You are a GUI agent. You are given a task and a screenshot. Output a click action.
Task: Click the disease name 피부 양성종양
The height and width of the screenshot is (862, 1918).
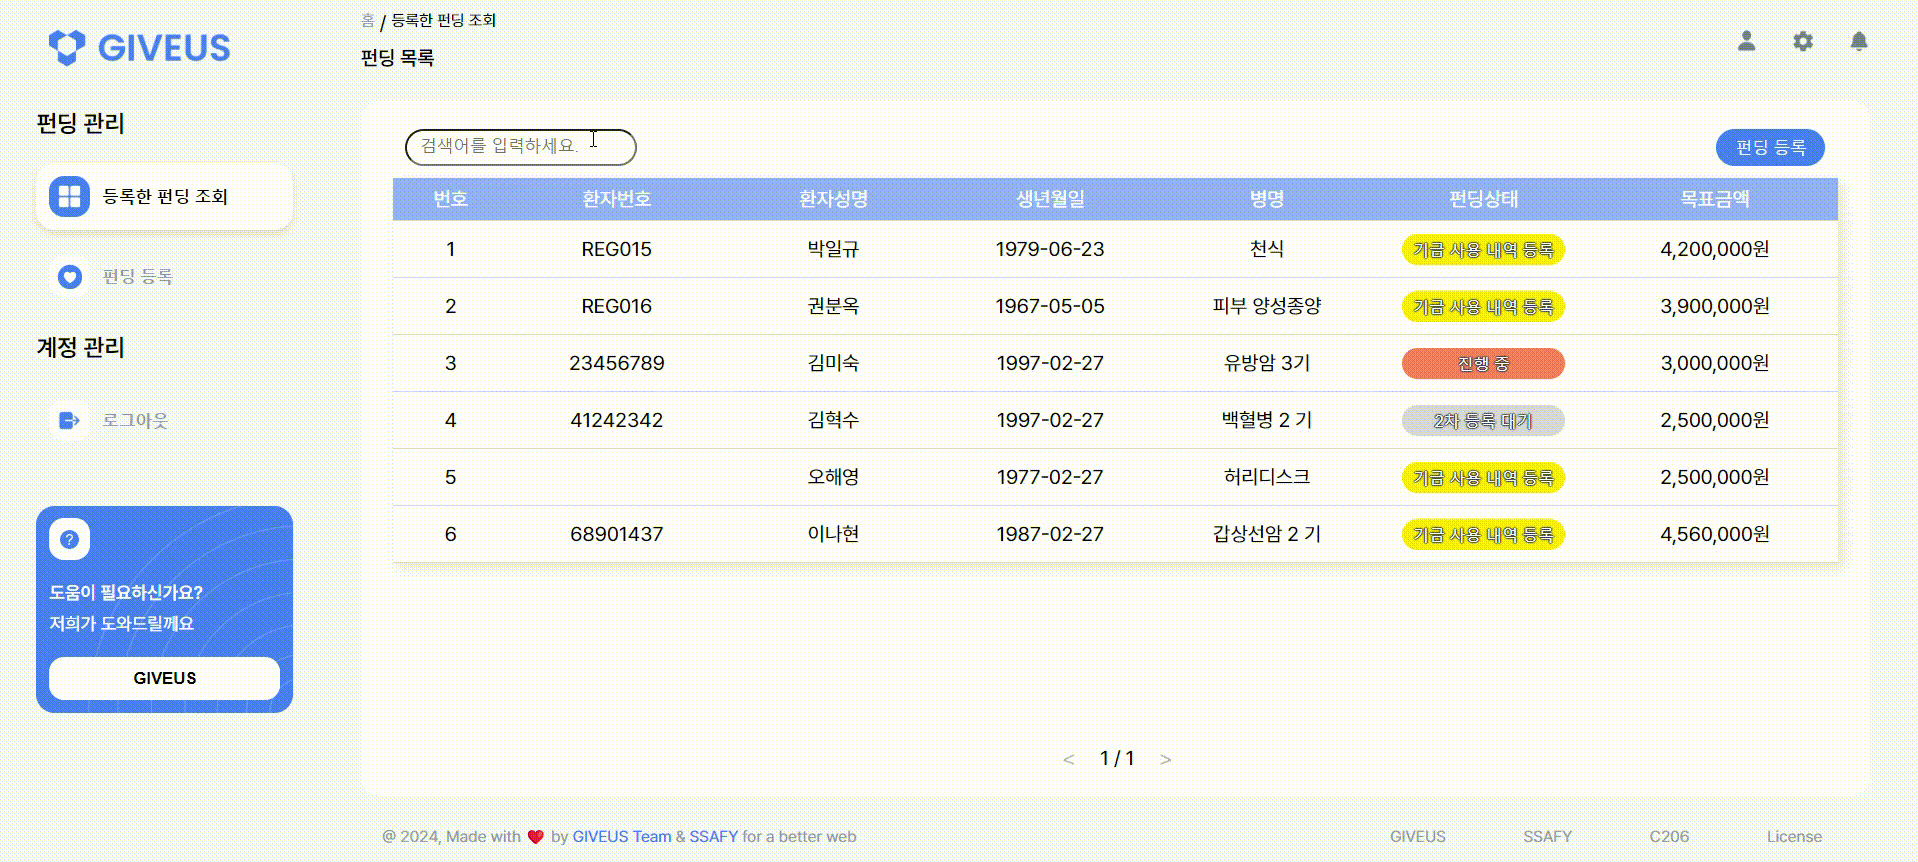tap(1266, 306)
